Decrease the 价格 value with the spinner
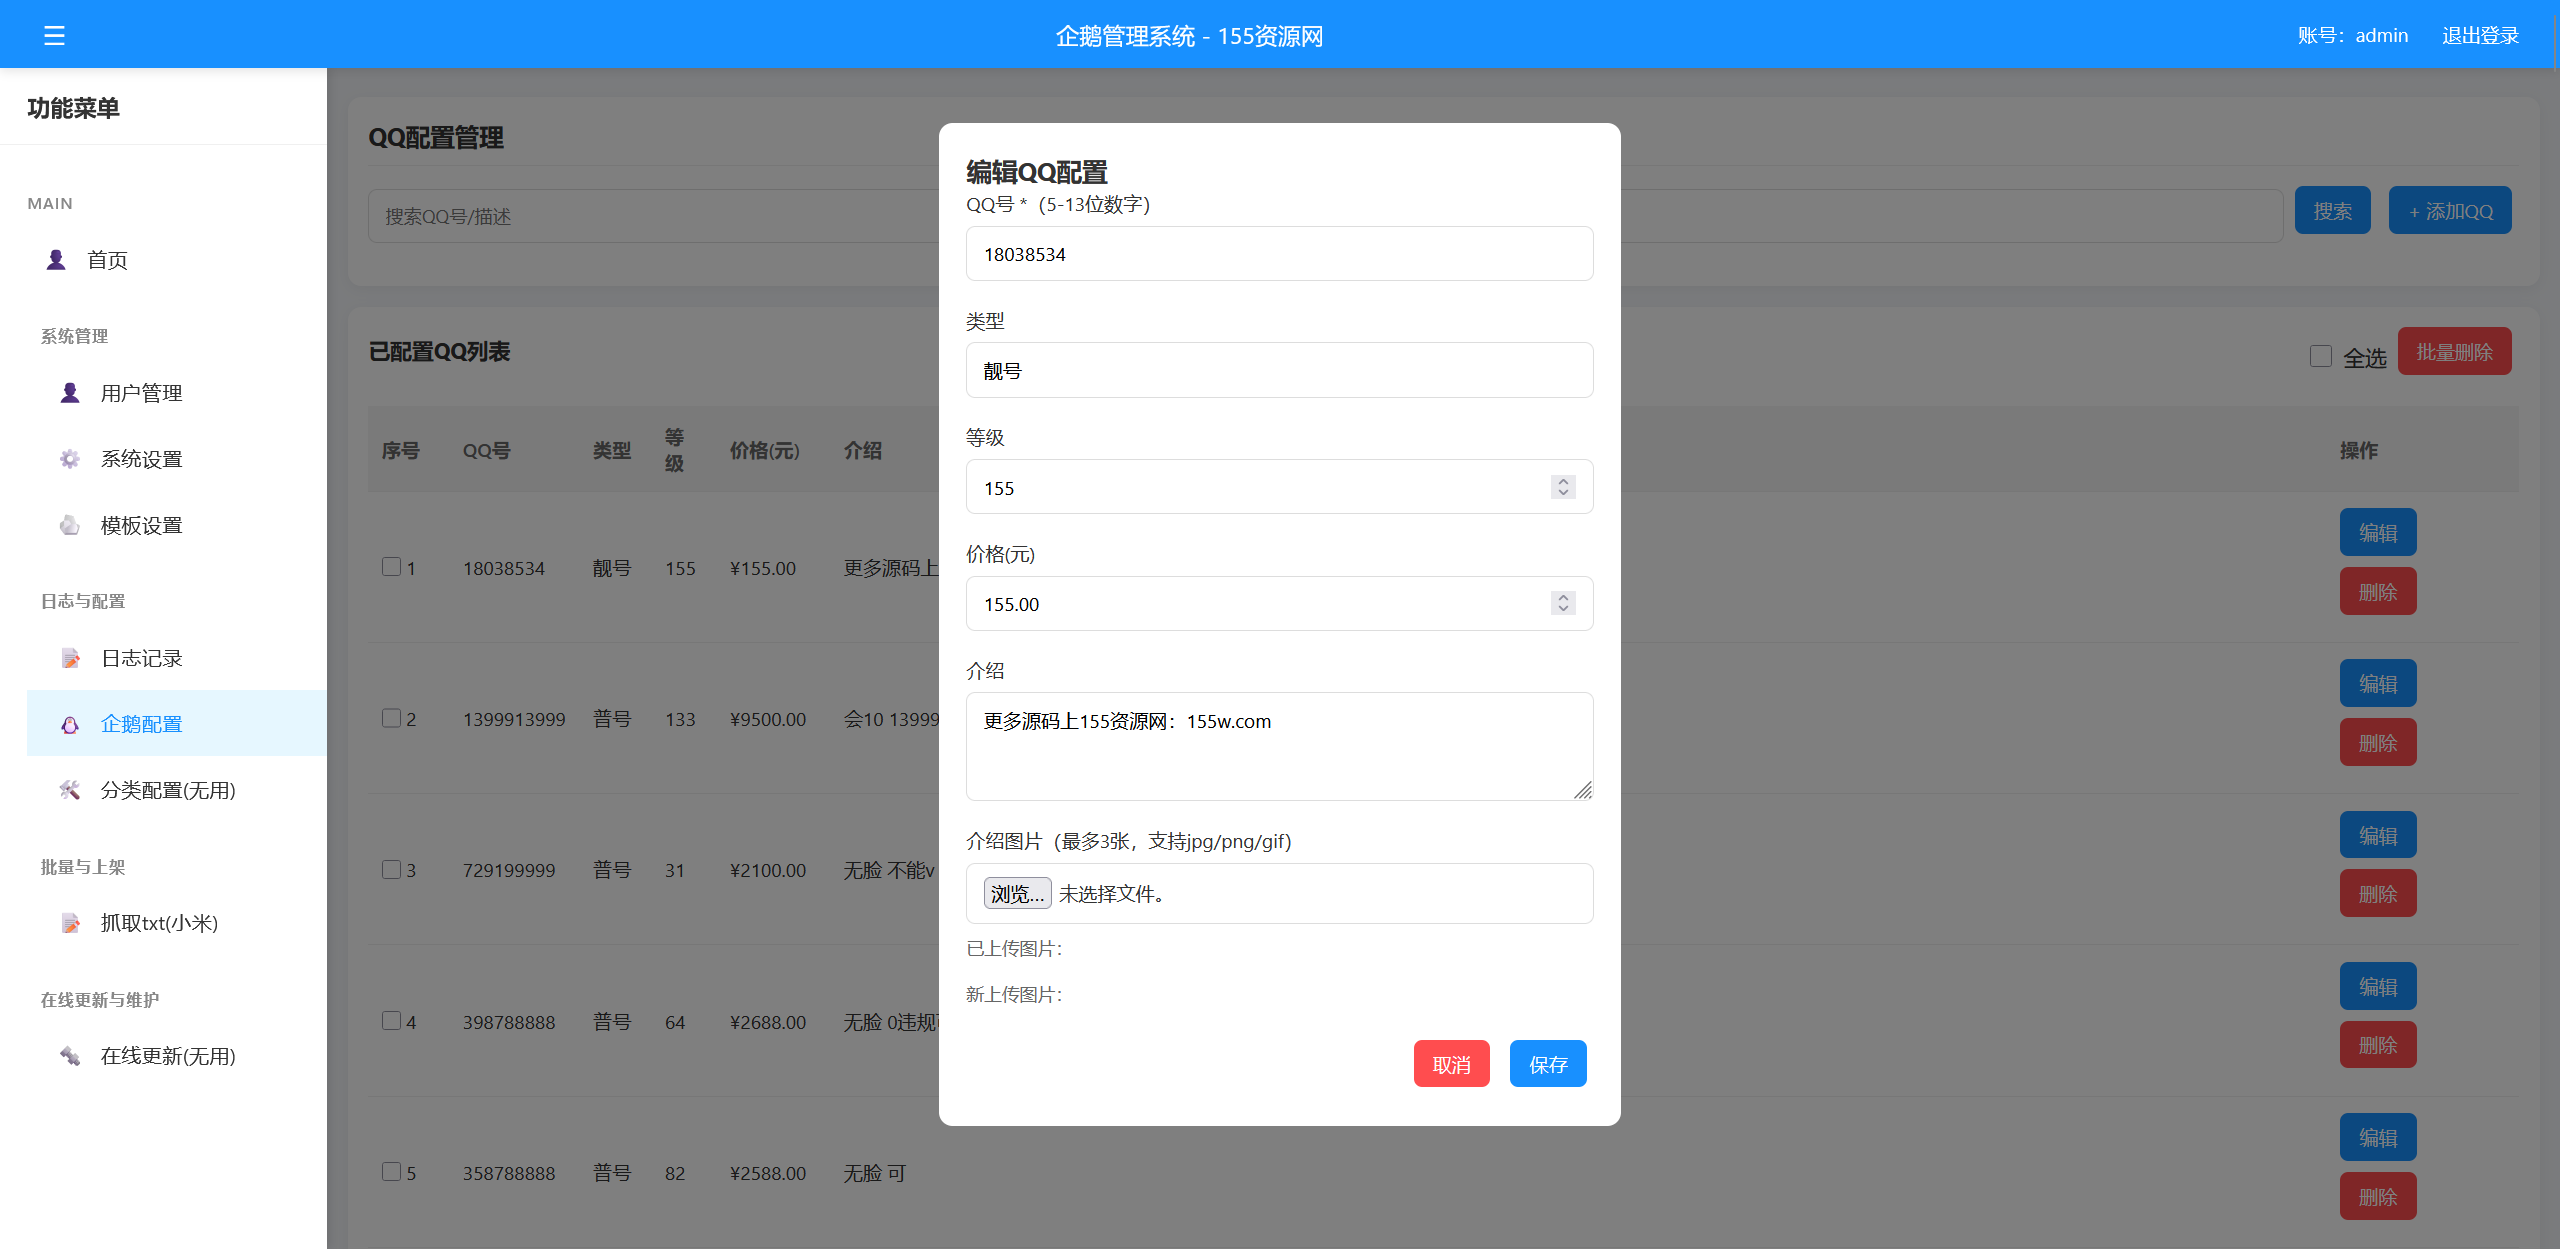Screen dimensions: 2560x1249 (x=1562, y=610)
